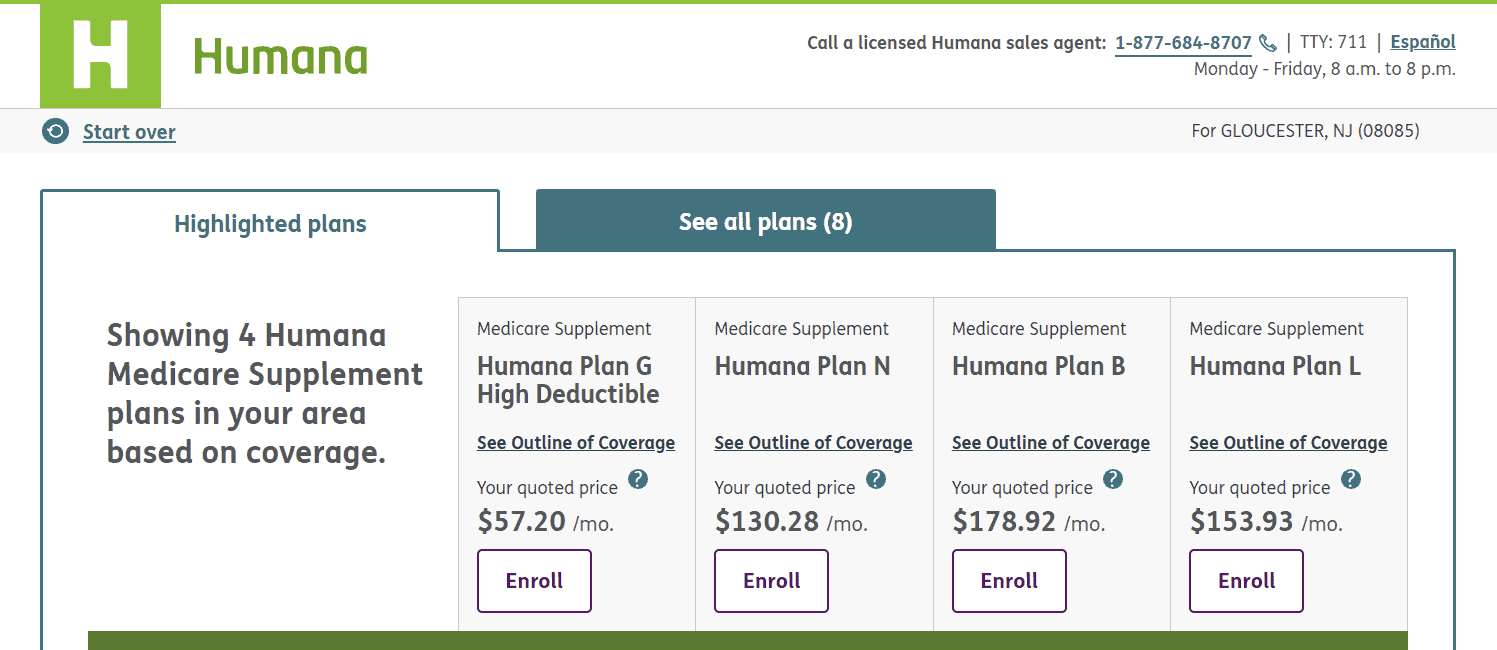Click the Start over circular arrow icon
The image size is (1497, 650).
(x=56, y=131)
